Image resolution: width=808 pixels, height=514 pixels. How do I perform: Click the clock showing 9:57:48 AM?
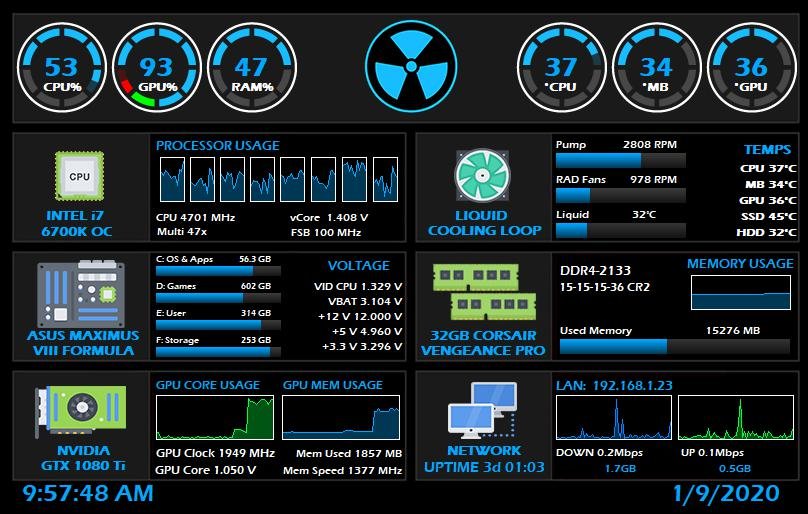pyautogui.click(x=88, y=493)
